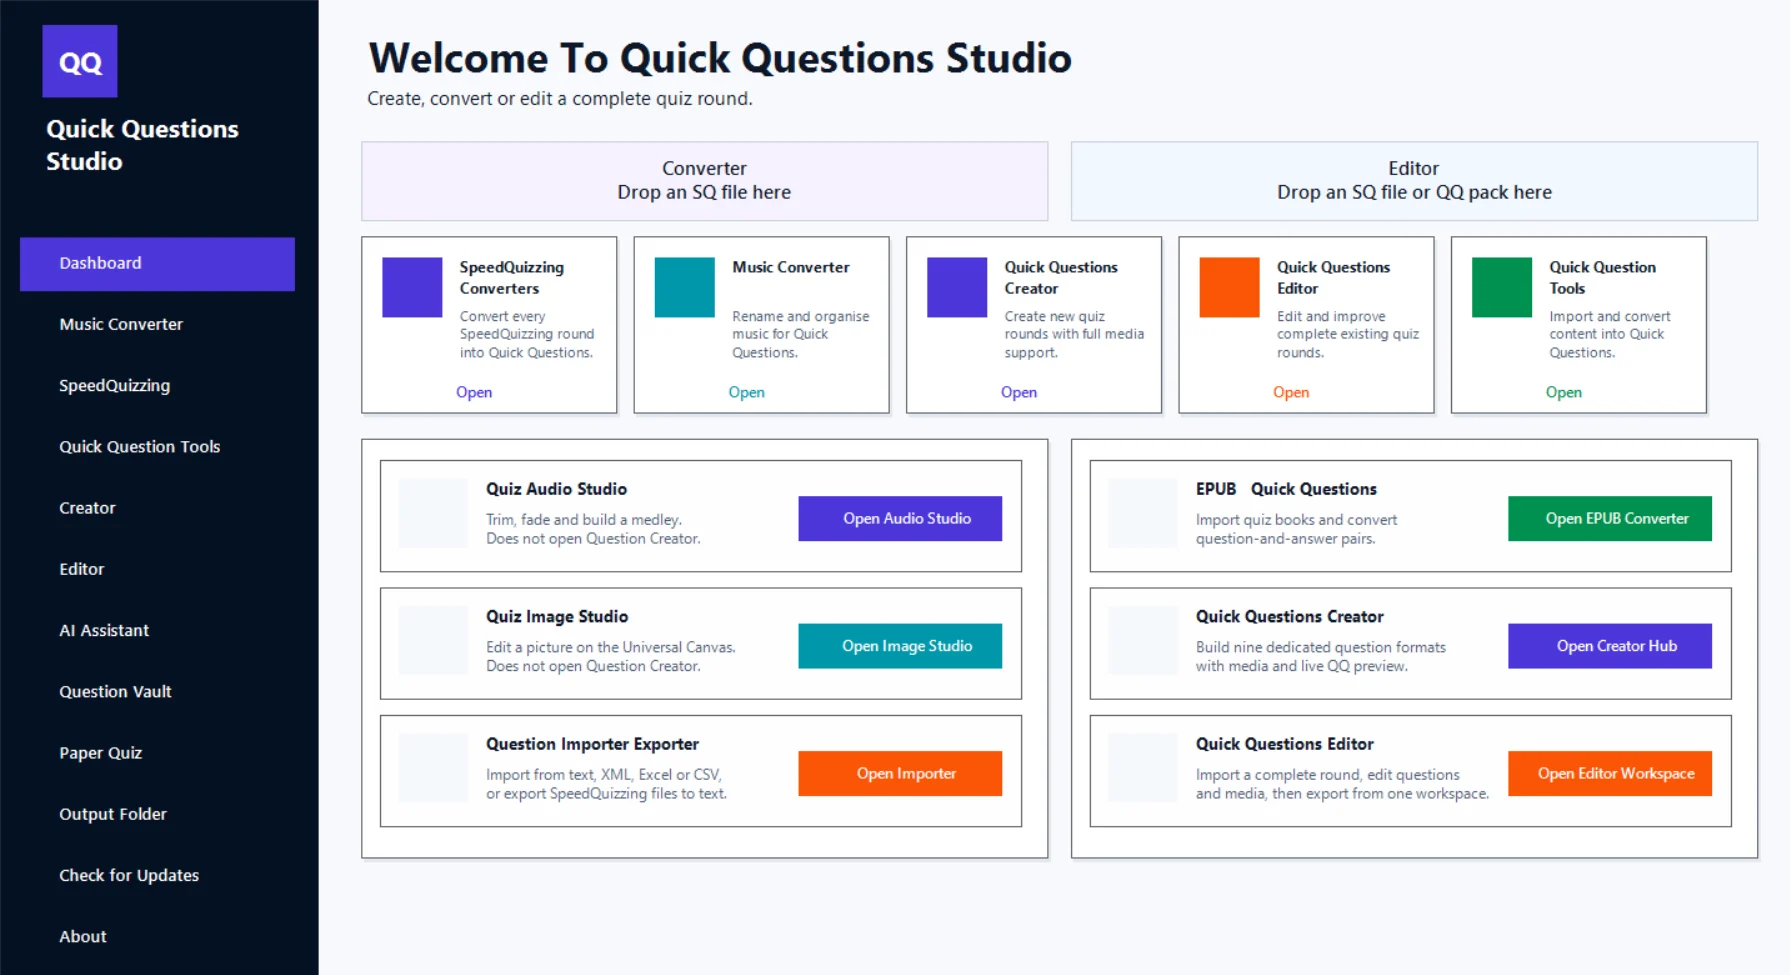Click the Quick Question Tools green tile icon
The width and height of the screenshot is (1790, 975).
tap(1502, 287)
